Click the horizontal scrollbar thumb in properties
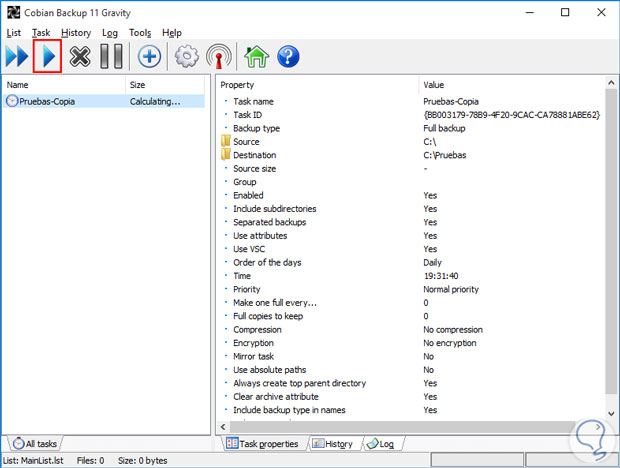 tap(403, 427)
